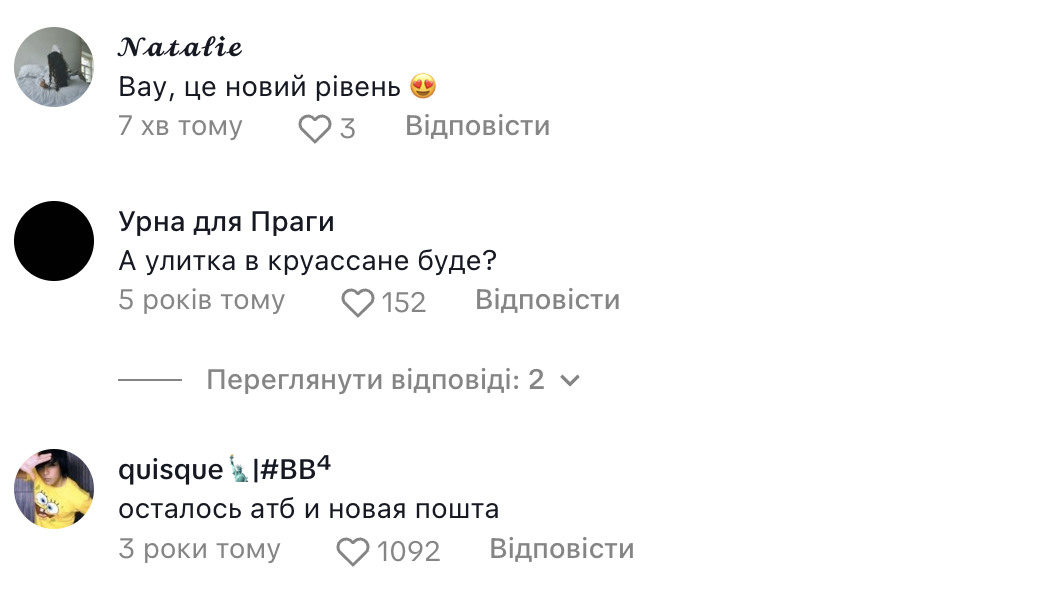Screen dimensions: 1040x606
Task: Open Natalie's profile picture
Action: [54, 68]
